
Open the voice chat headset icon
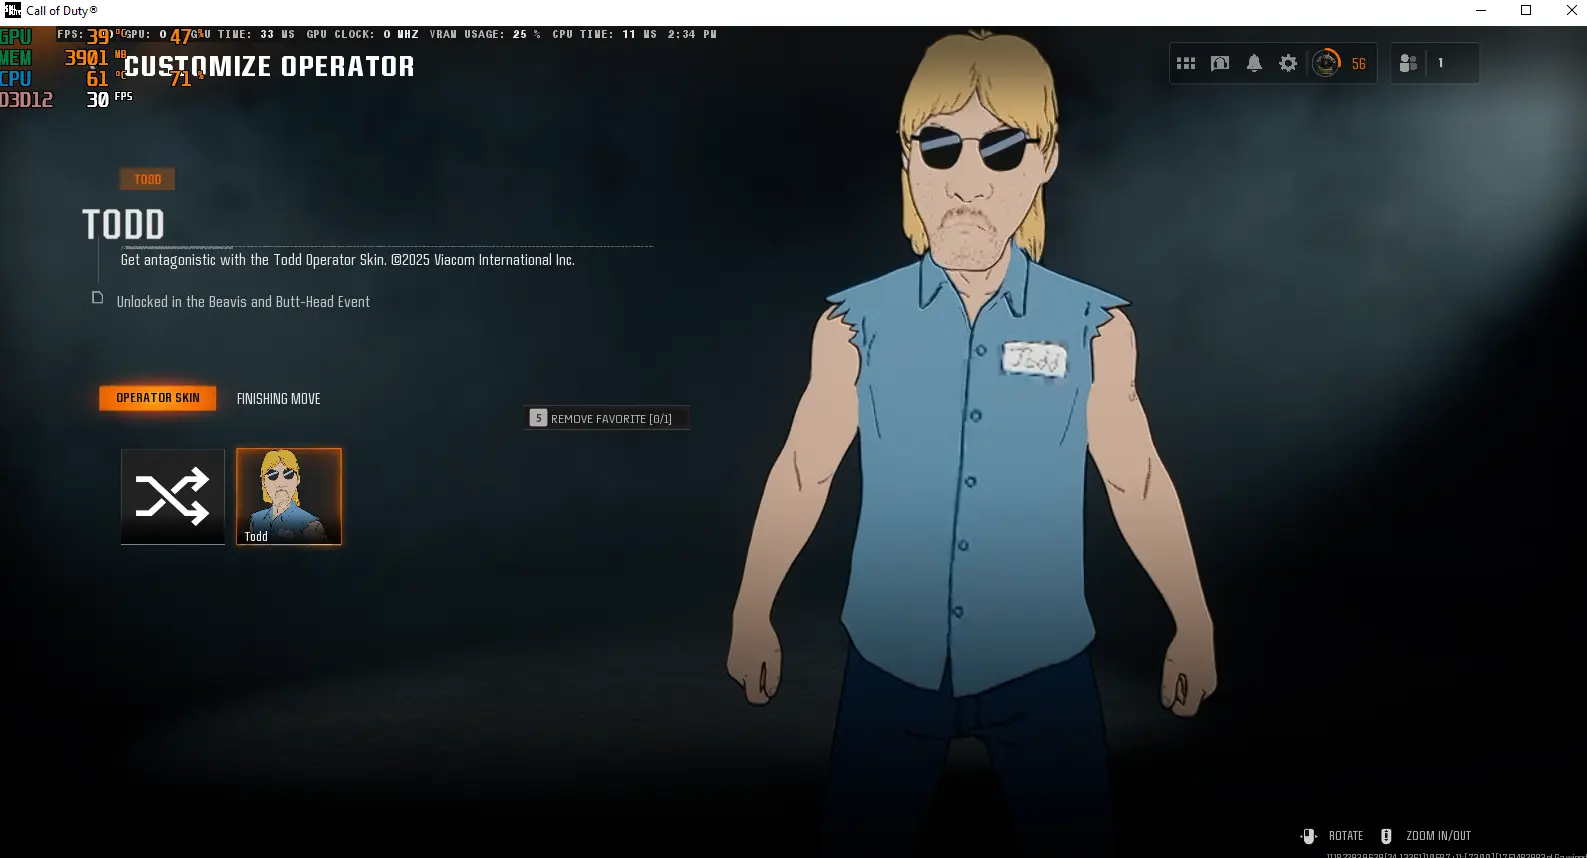point(1220,63)
